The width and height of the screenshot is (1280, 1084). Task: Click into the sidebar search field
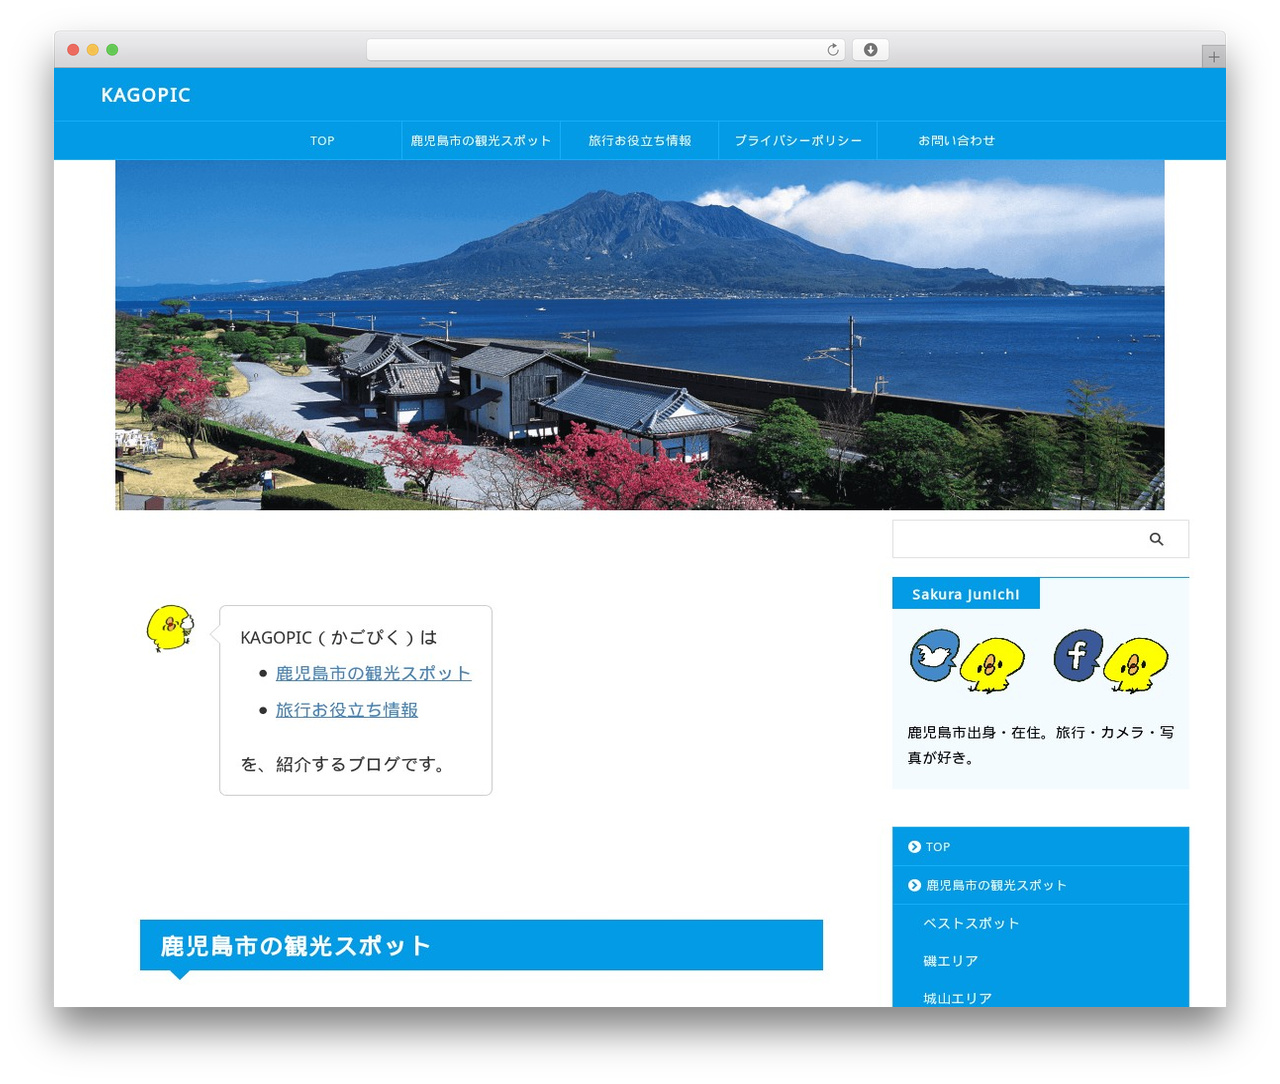pyautogui.click(x=1018, y=539)
